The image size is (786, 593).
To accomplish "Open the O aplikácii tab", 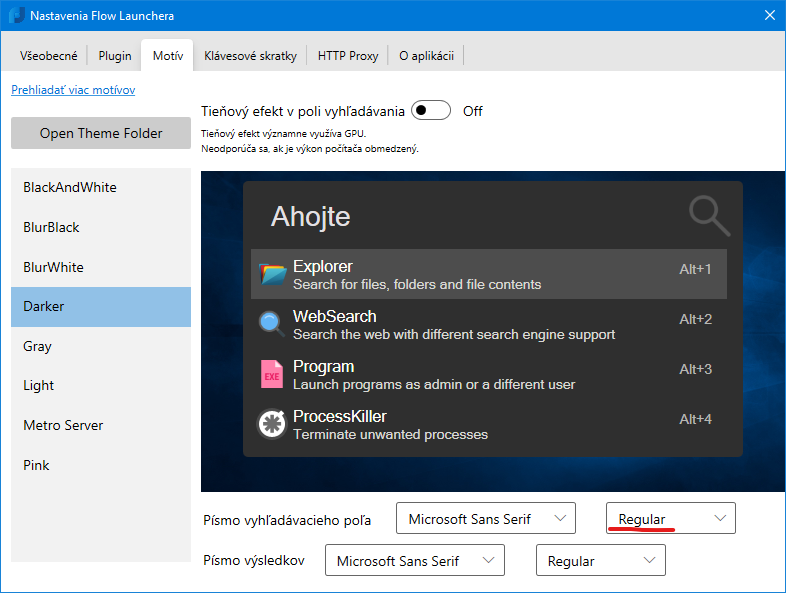I will 427,56.
